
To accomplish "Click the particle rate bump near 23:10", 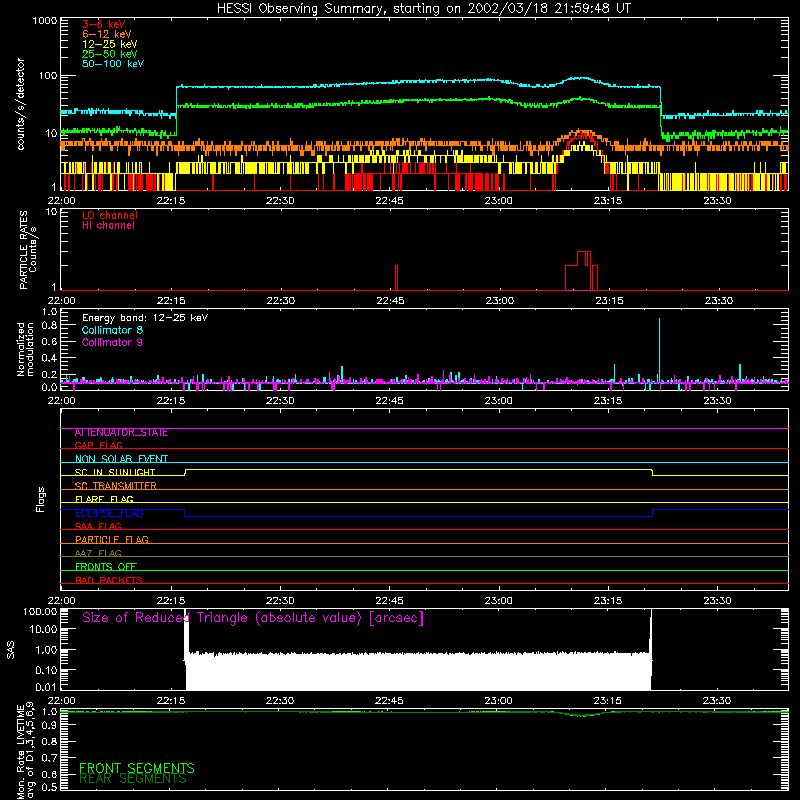I will click(581, 270).
